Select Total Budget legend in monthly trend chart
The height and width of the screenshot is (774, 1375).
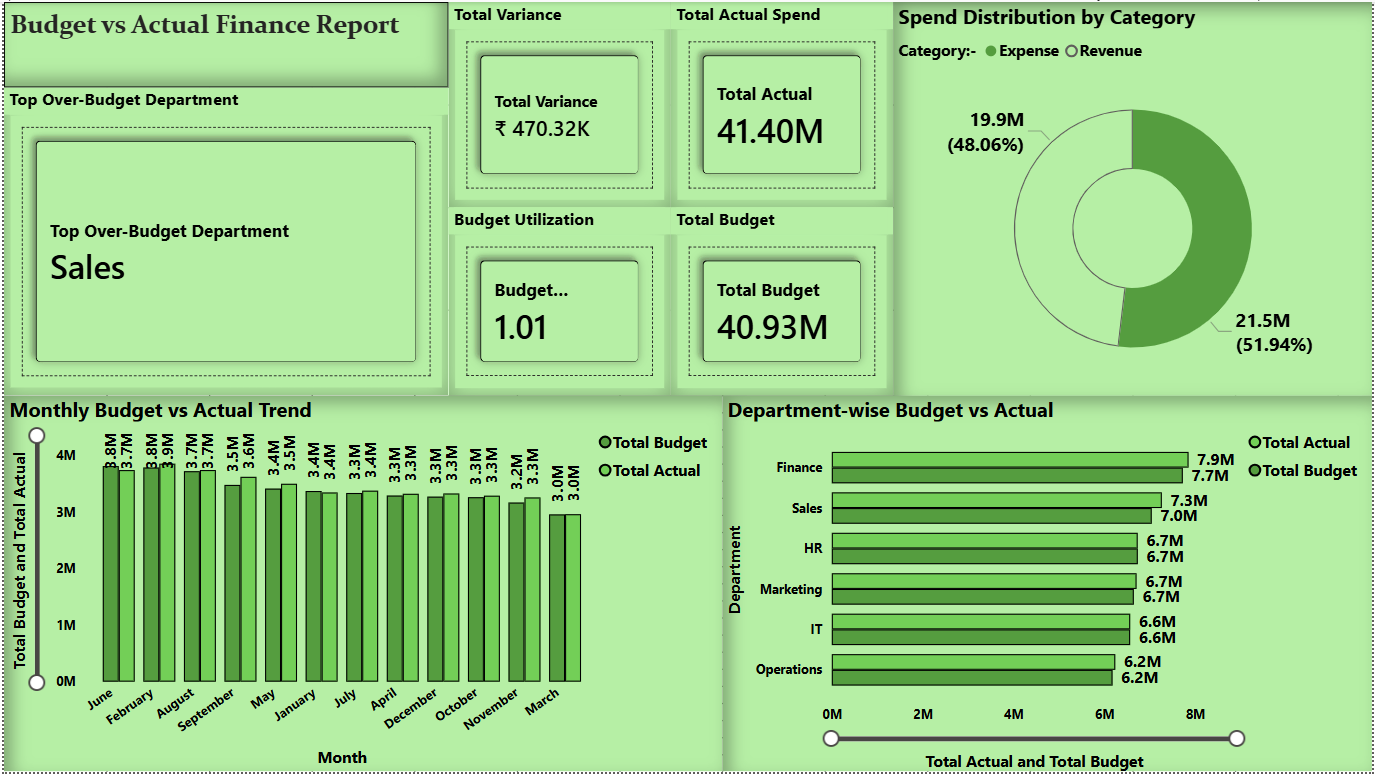pos(605,443)
